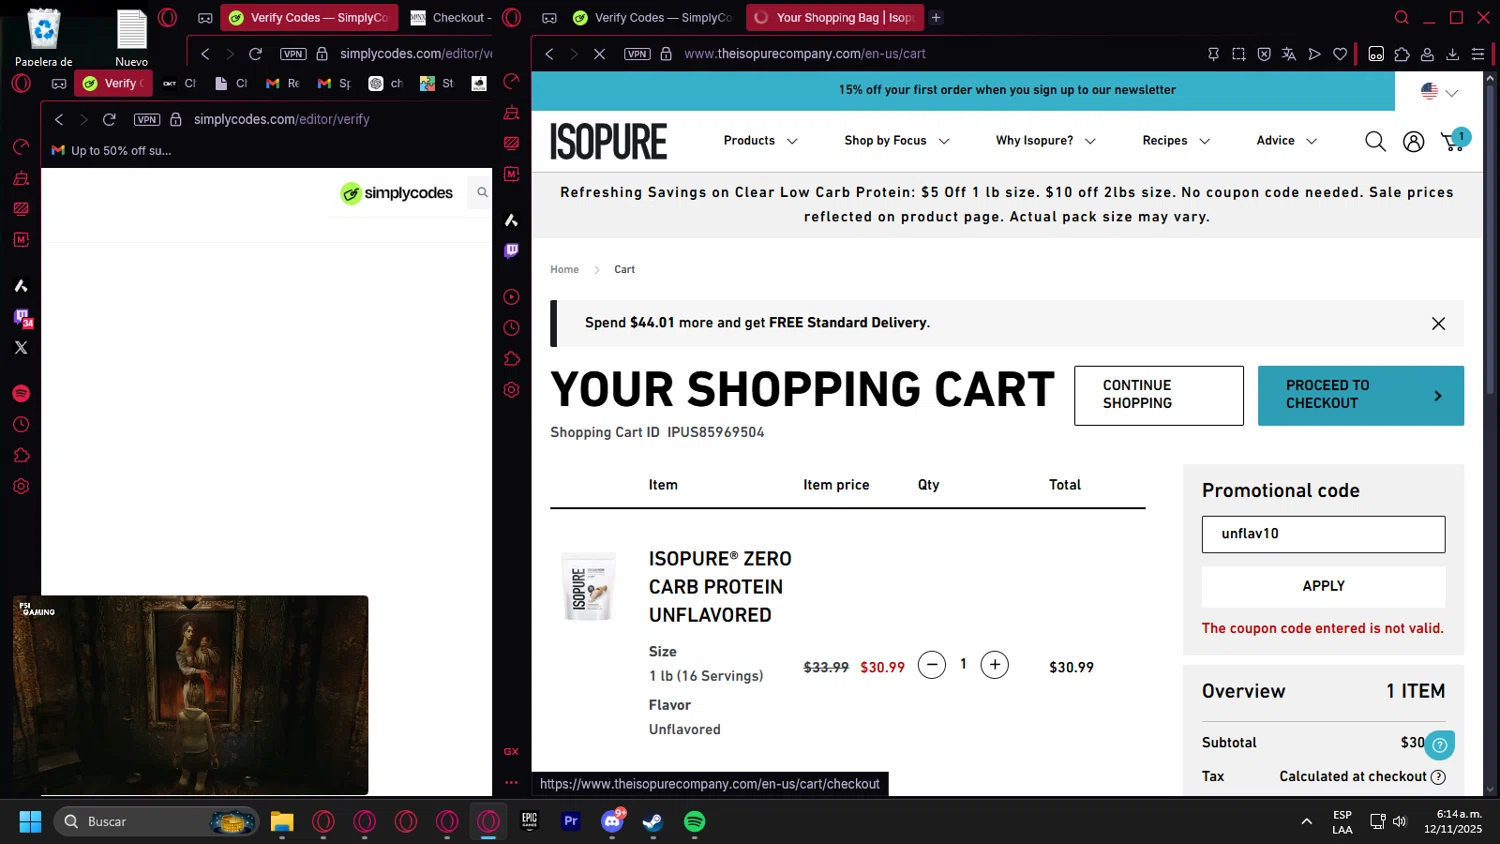Stop loading the Isopure cart page
This screenshot has height=844, width=1500.
[x=599, y=54]
